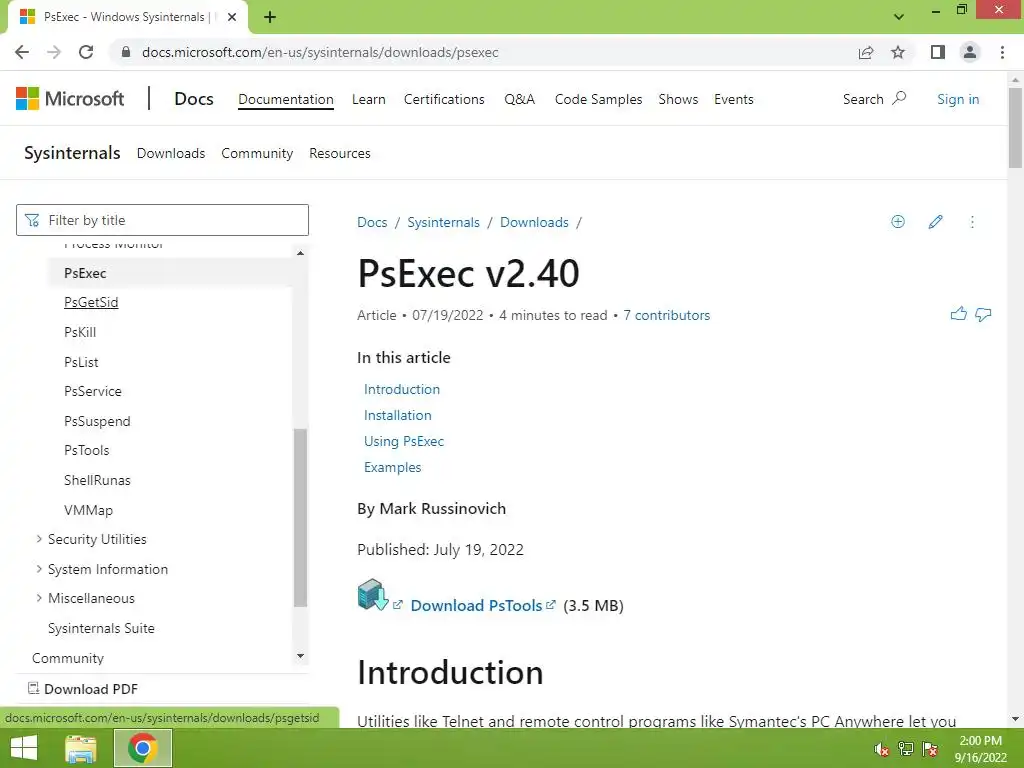
Task: Sign in to Microsoft Docs
Action: [958, 99]
